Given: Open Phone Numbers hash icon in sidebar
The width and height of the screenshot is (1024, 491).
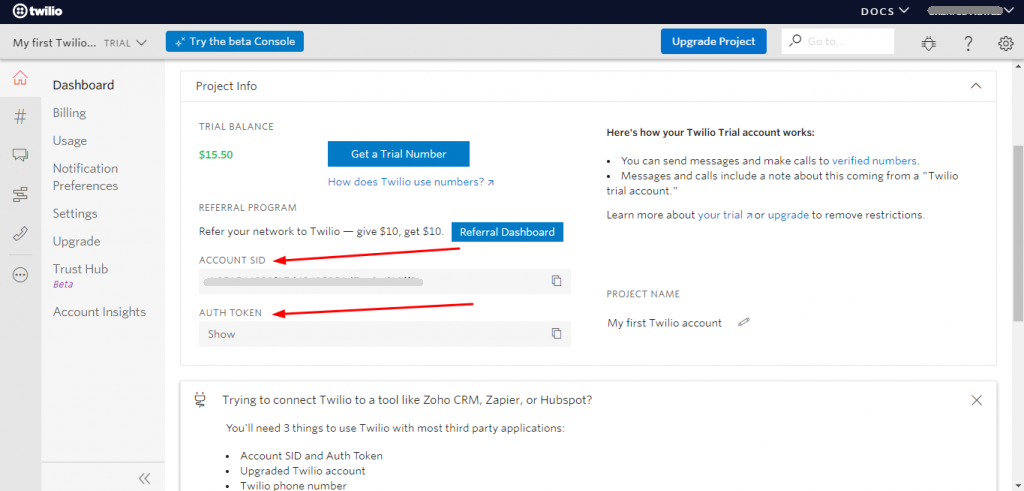Looking at the screenshot, I should pos(20,117).
